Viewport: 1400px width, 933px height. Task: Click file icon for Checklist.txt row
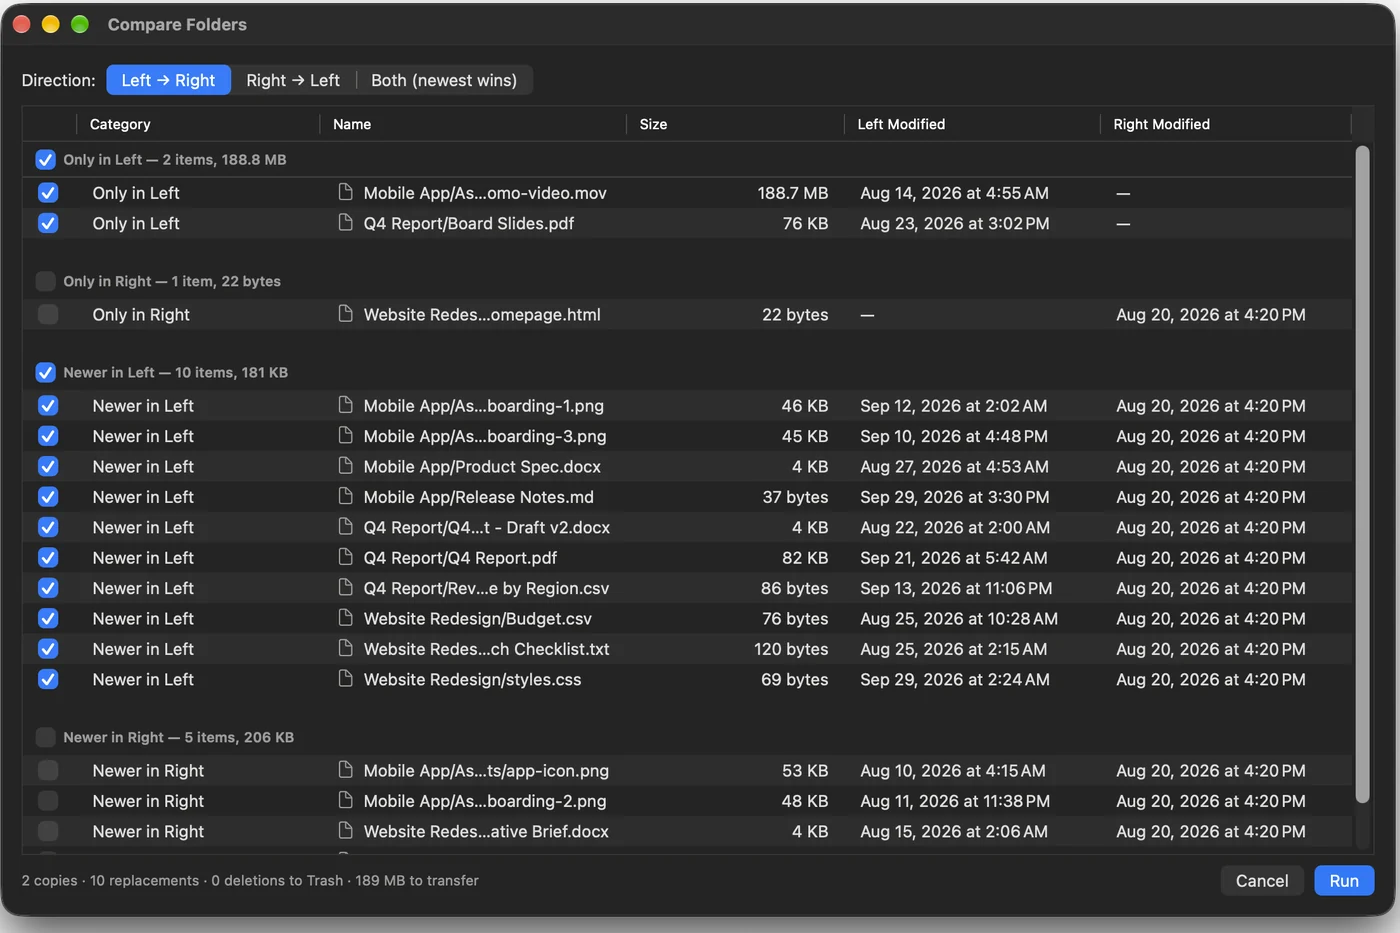click(346, 648)
